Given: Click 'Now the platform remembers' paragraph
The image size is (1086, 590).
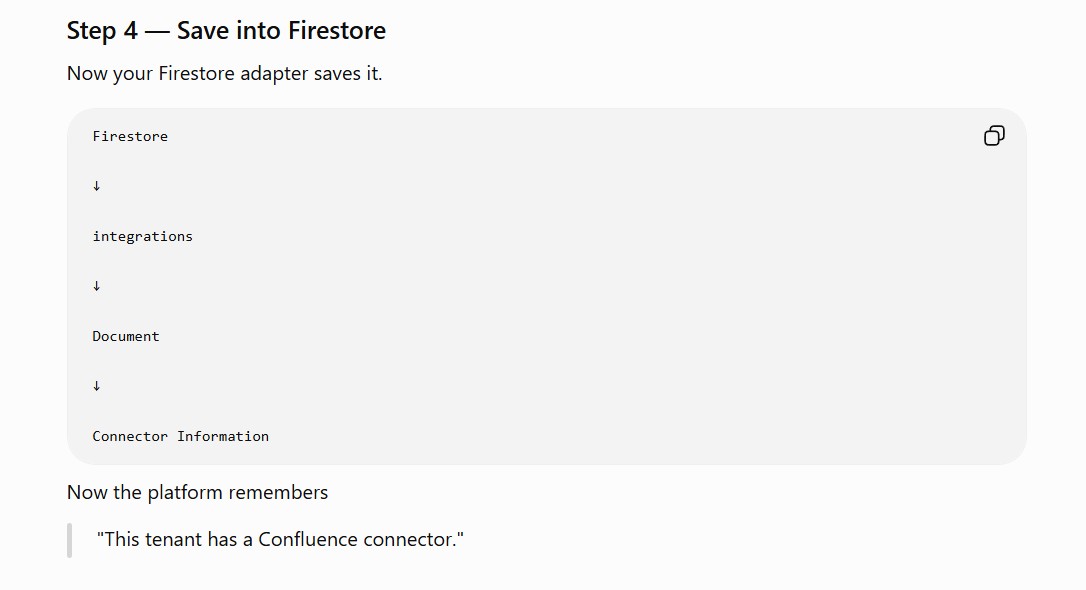Looking at the screenshot, I should [197, 492].
